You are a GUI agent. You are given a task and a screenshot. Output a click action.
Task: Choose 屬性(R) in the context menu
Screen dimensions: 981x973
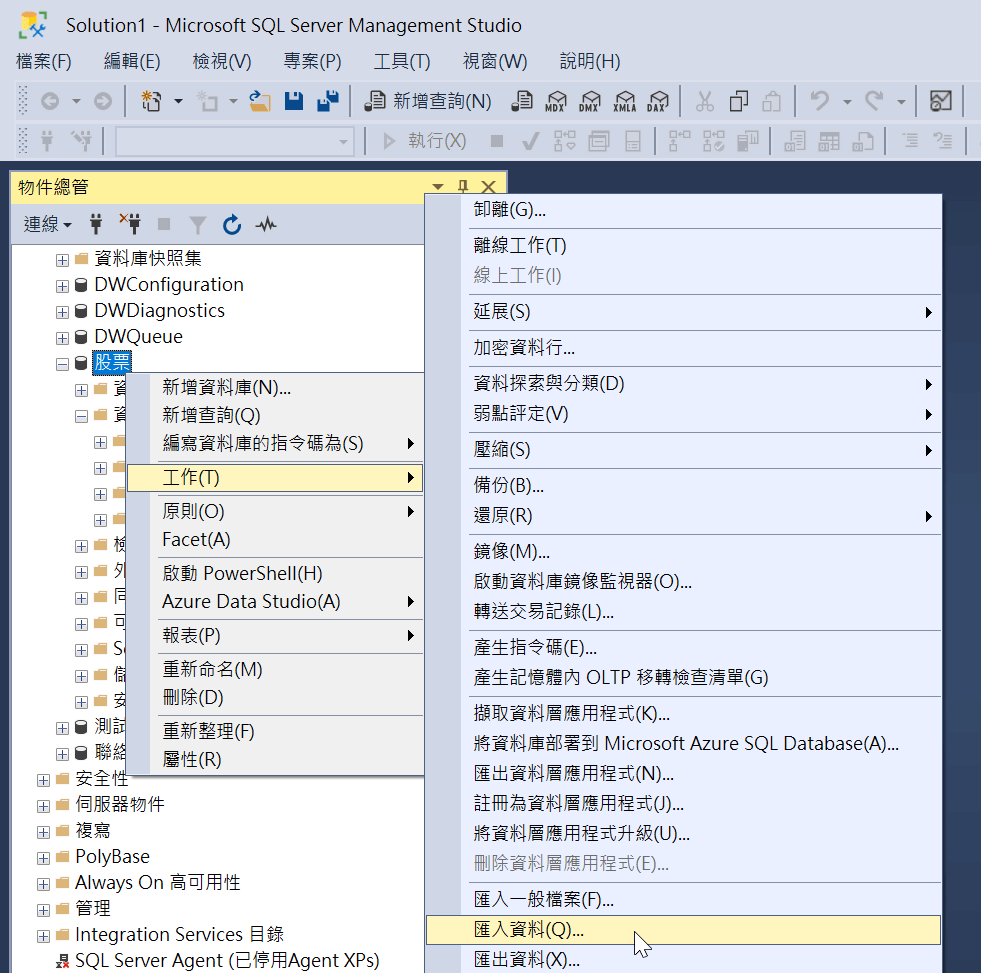point(275,759)
